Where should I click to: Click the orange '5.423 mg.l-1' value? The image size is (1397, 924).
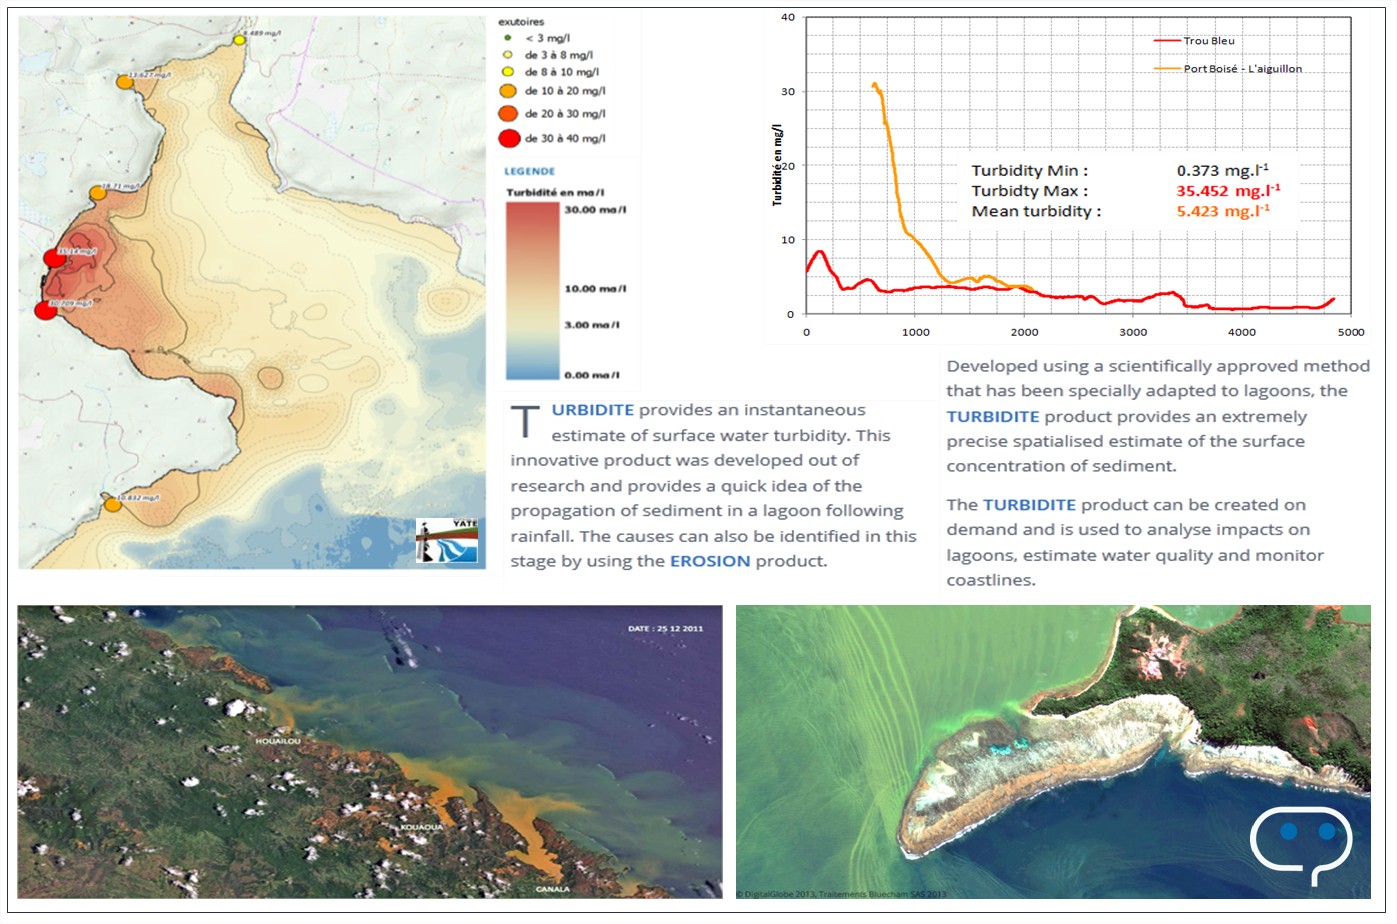coord(1223,210)
